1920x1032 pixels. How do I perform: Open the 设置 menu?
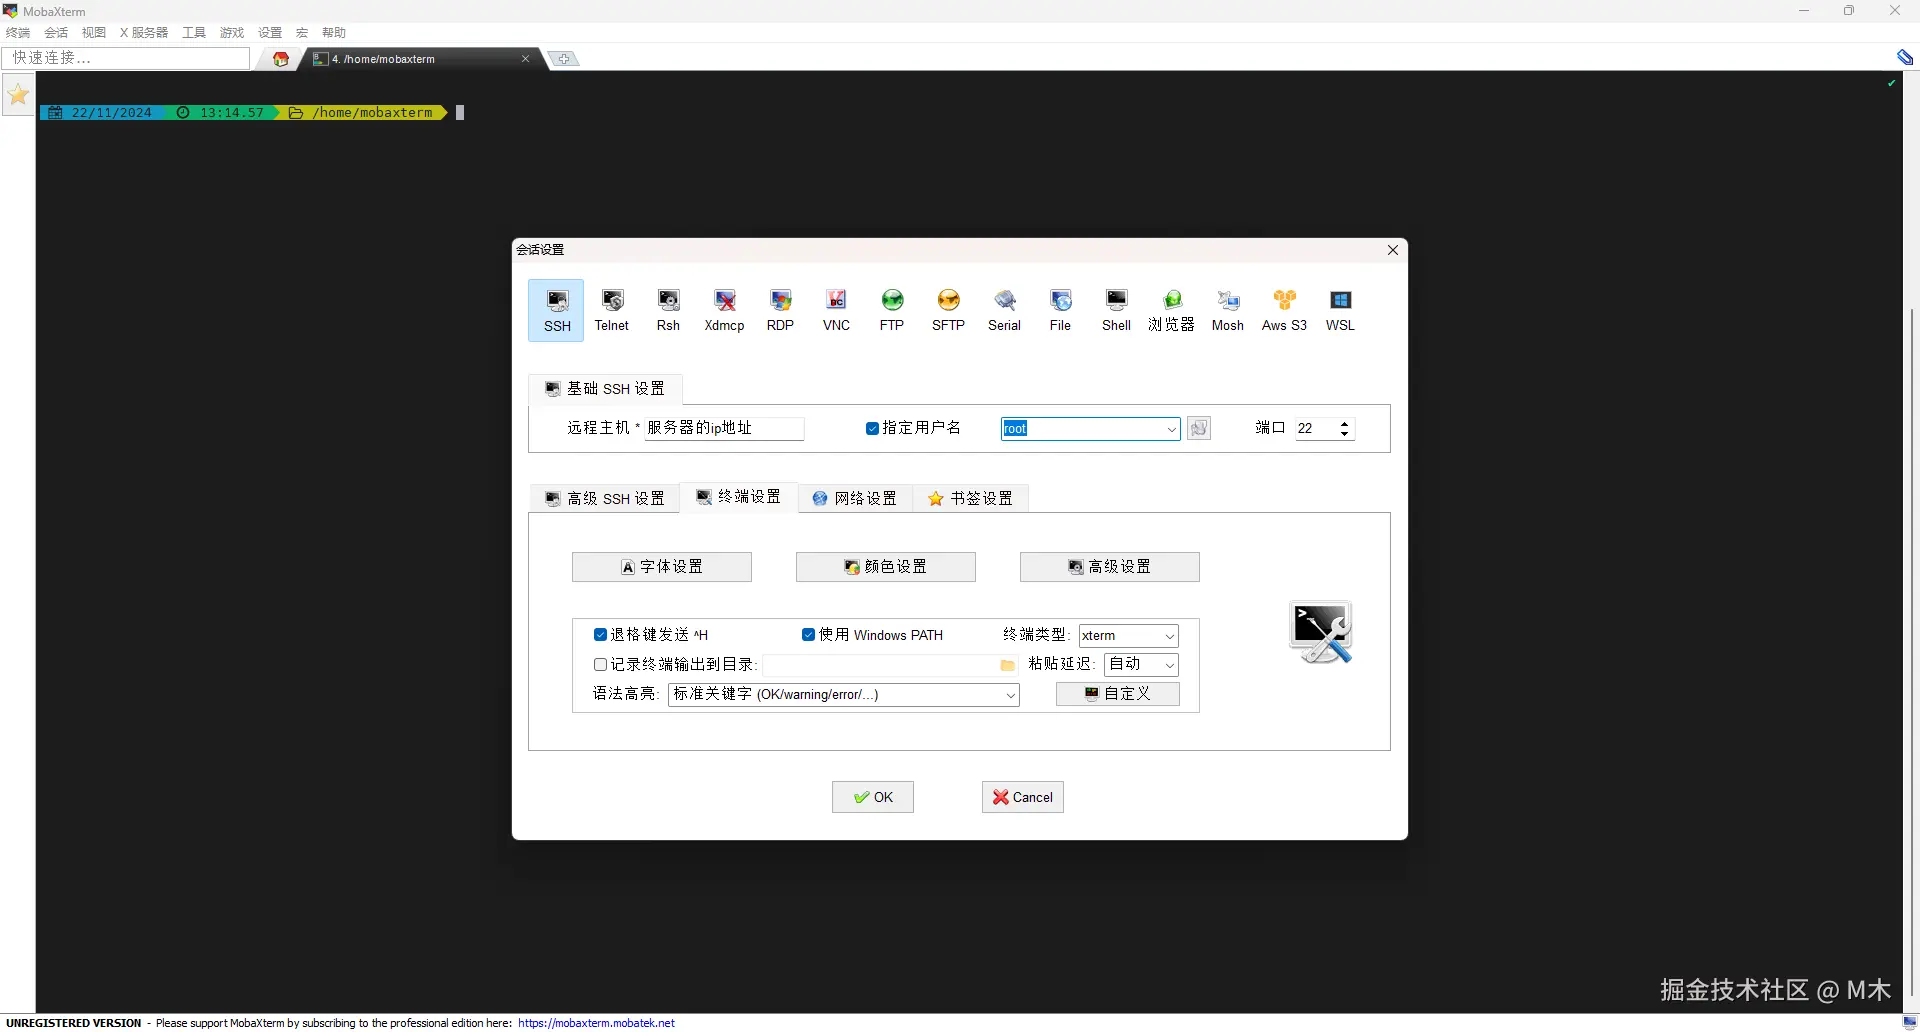click(x=270, y=33)
